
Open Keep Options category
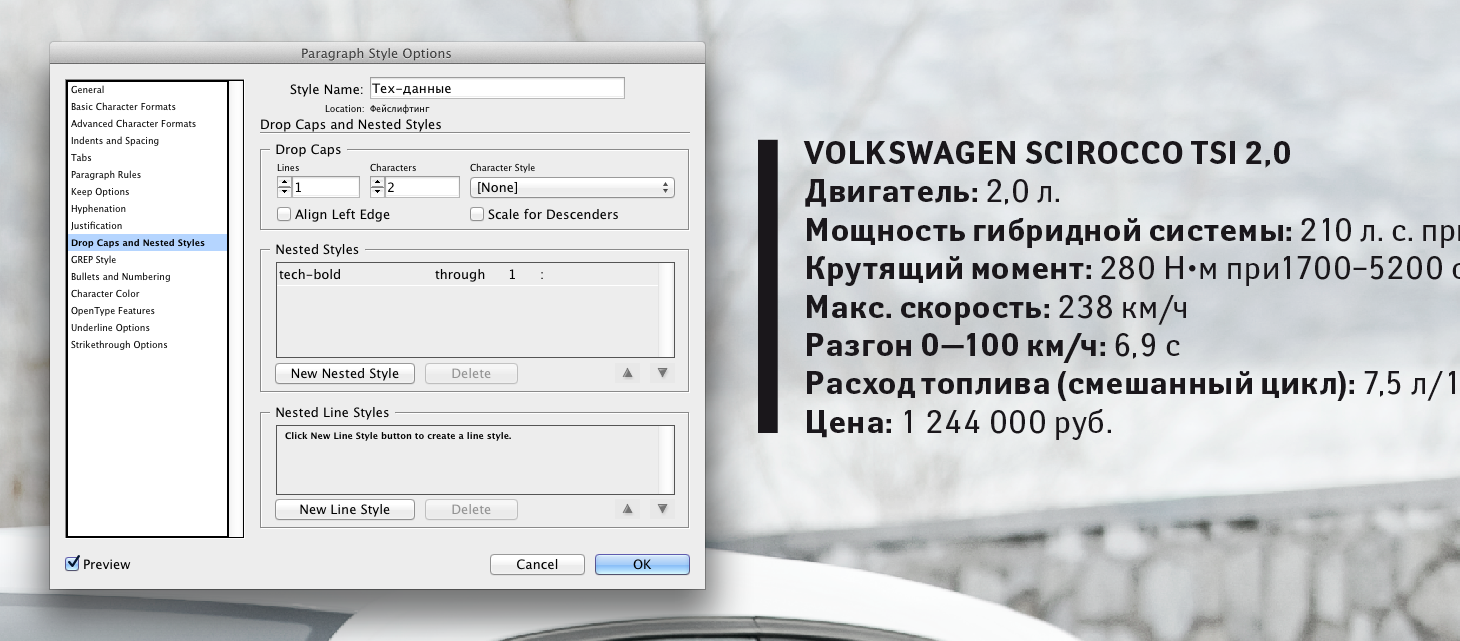[x=147, y=192]
